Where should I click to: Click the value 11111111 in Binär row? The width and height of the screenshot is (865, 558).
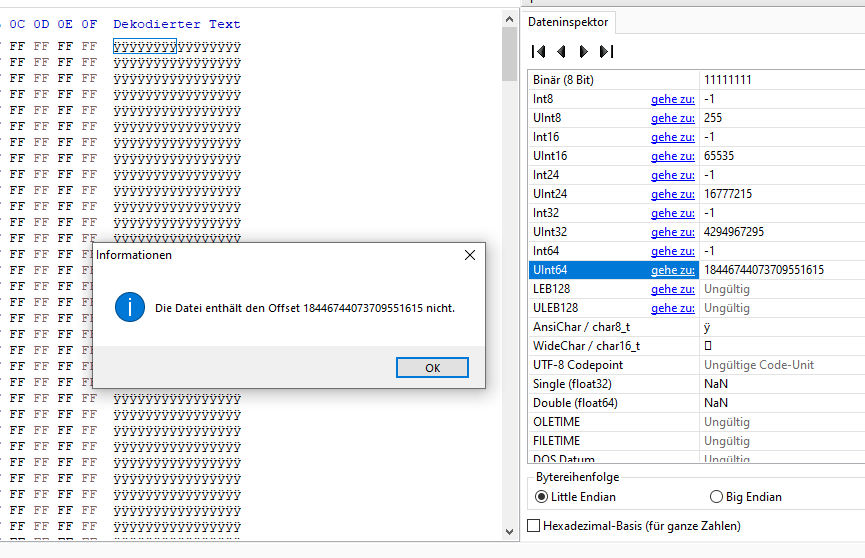pyautogui.click(x=728, y=80)
